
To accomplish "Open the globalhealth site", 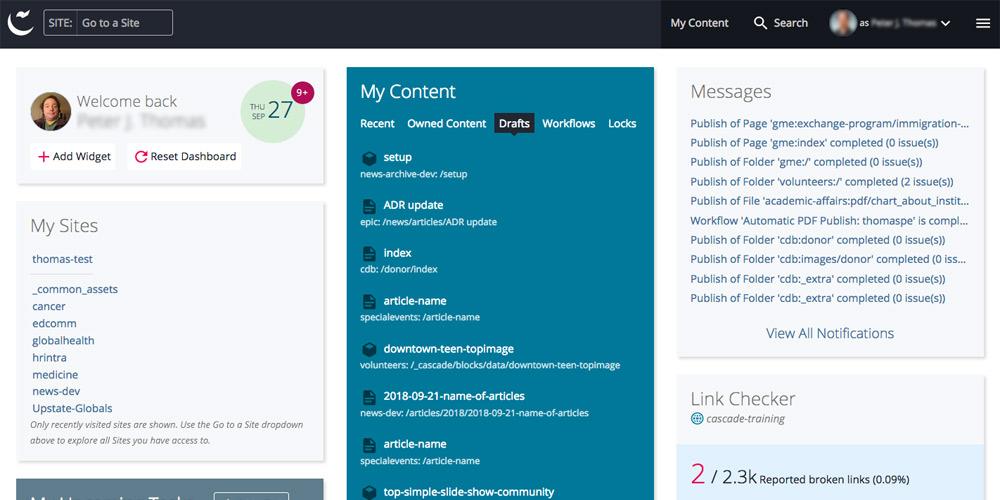I will tap(63, 341).
